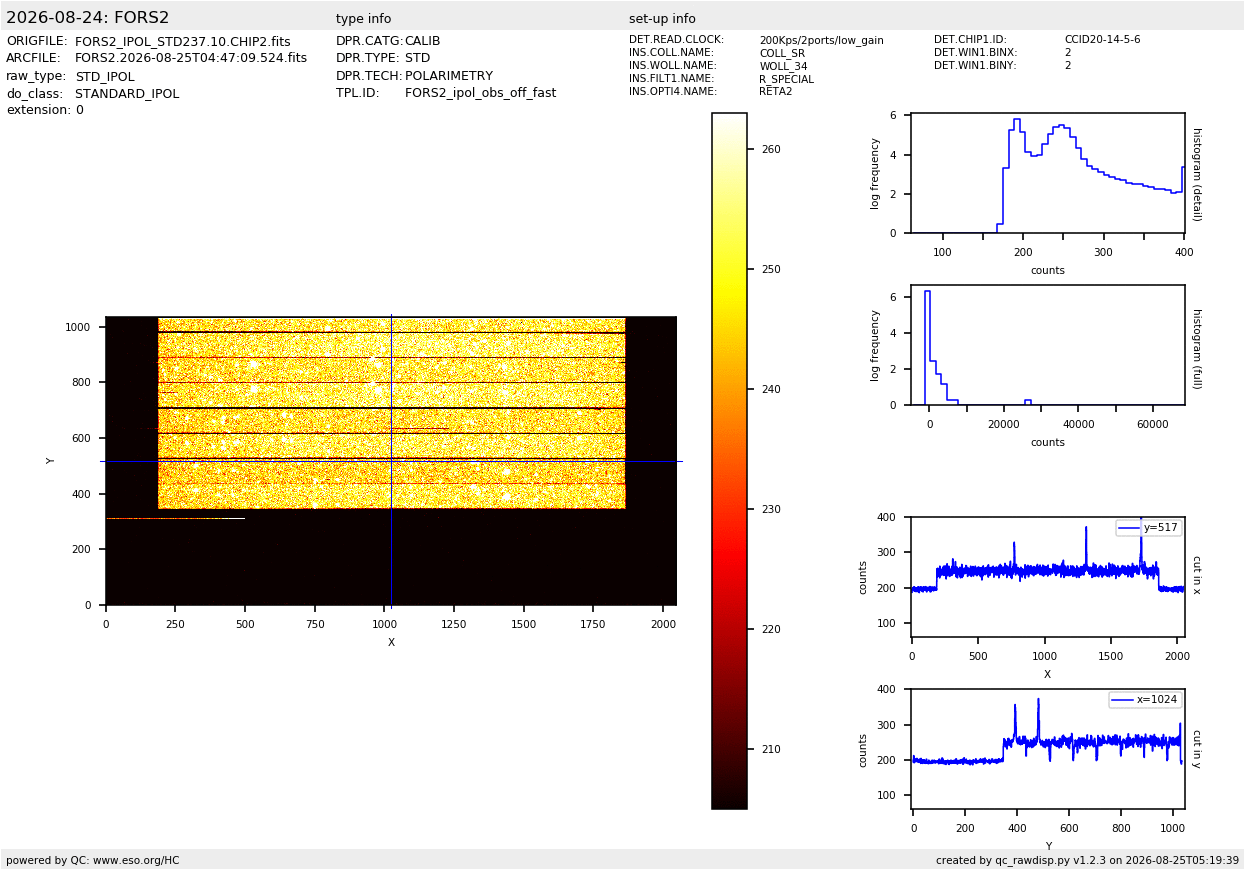Click the 260 tick label on colorbar
This screenshot has width=1245, height=870.
pyautogui.click(x=772, y=150)
